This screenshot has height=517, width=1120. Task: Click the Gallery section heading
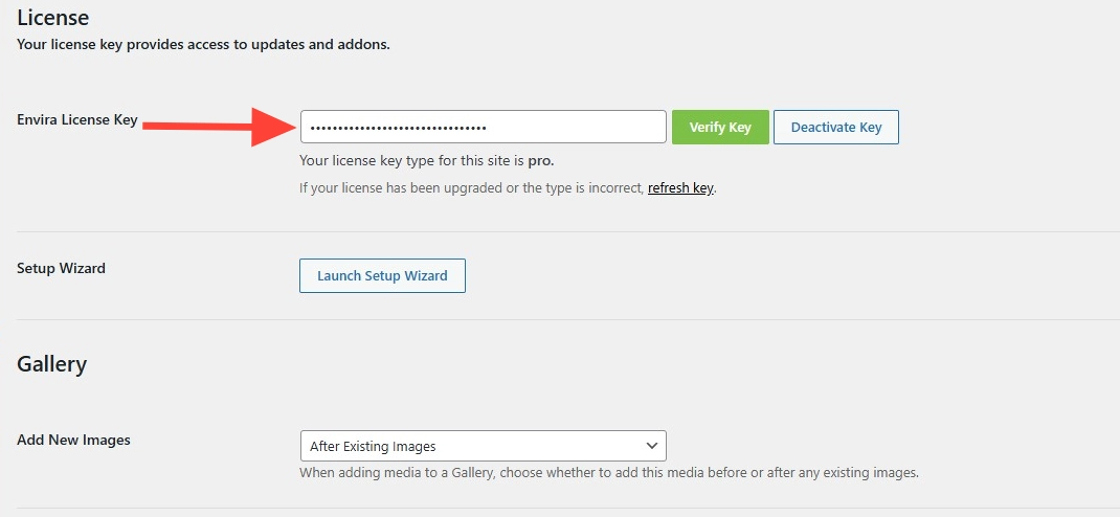point(51,364)
